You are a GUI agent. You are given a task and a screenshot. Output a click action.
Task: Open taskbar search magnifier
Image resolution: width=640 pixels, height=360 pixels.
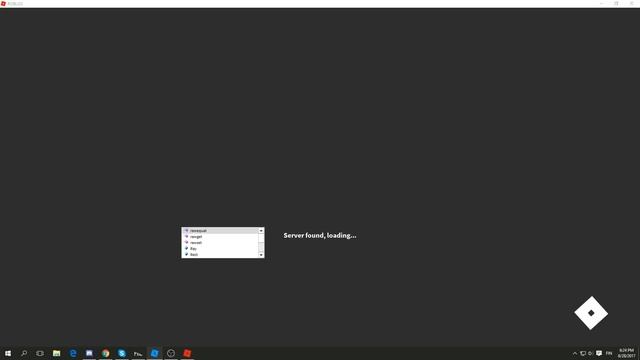[24, 353]
